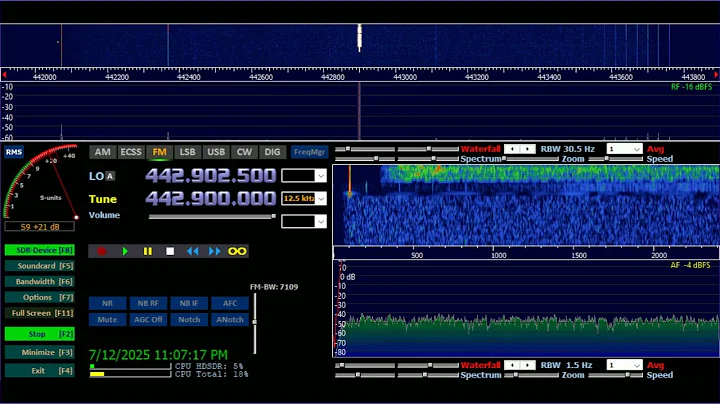Open the dropdown next to Volume slider
The image size is (720, 404).
pos(321,222)
